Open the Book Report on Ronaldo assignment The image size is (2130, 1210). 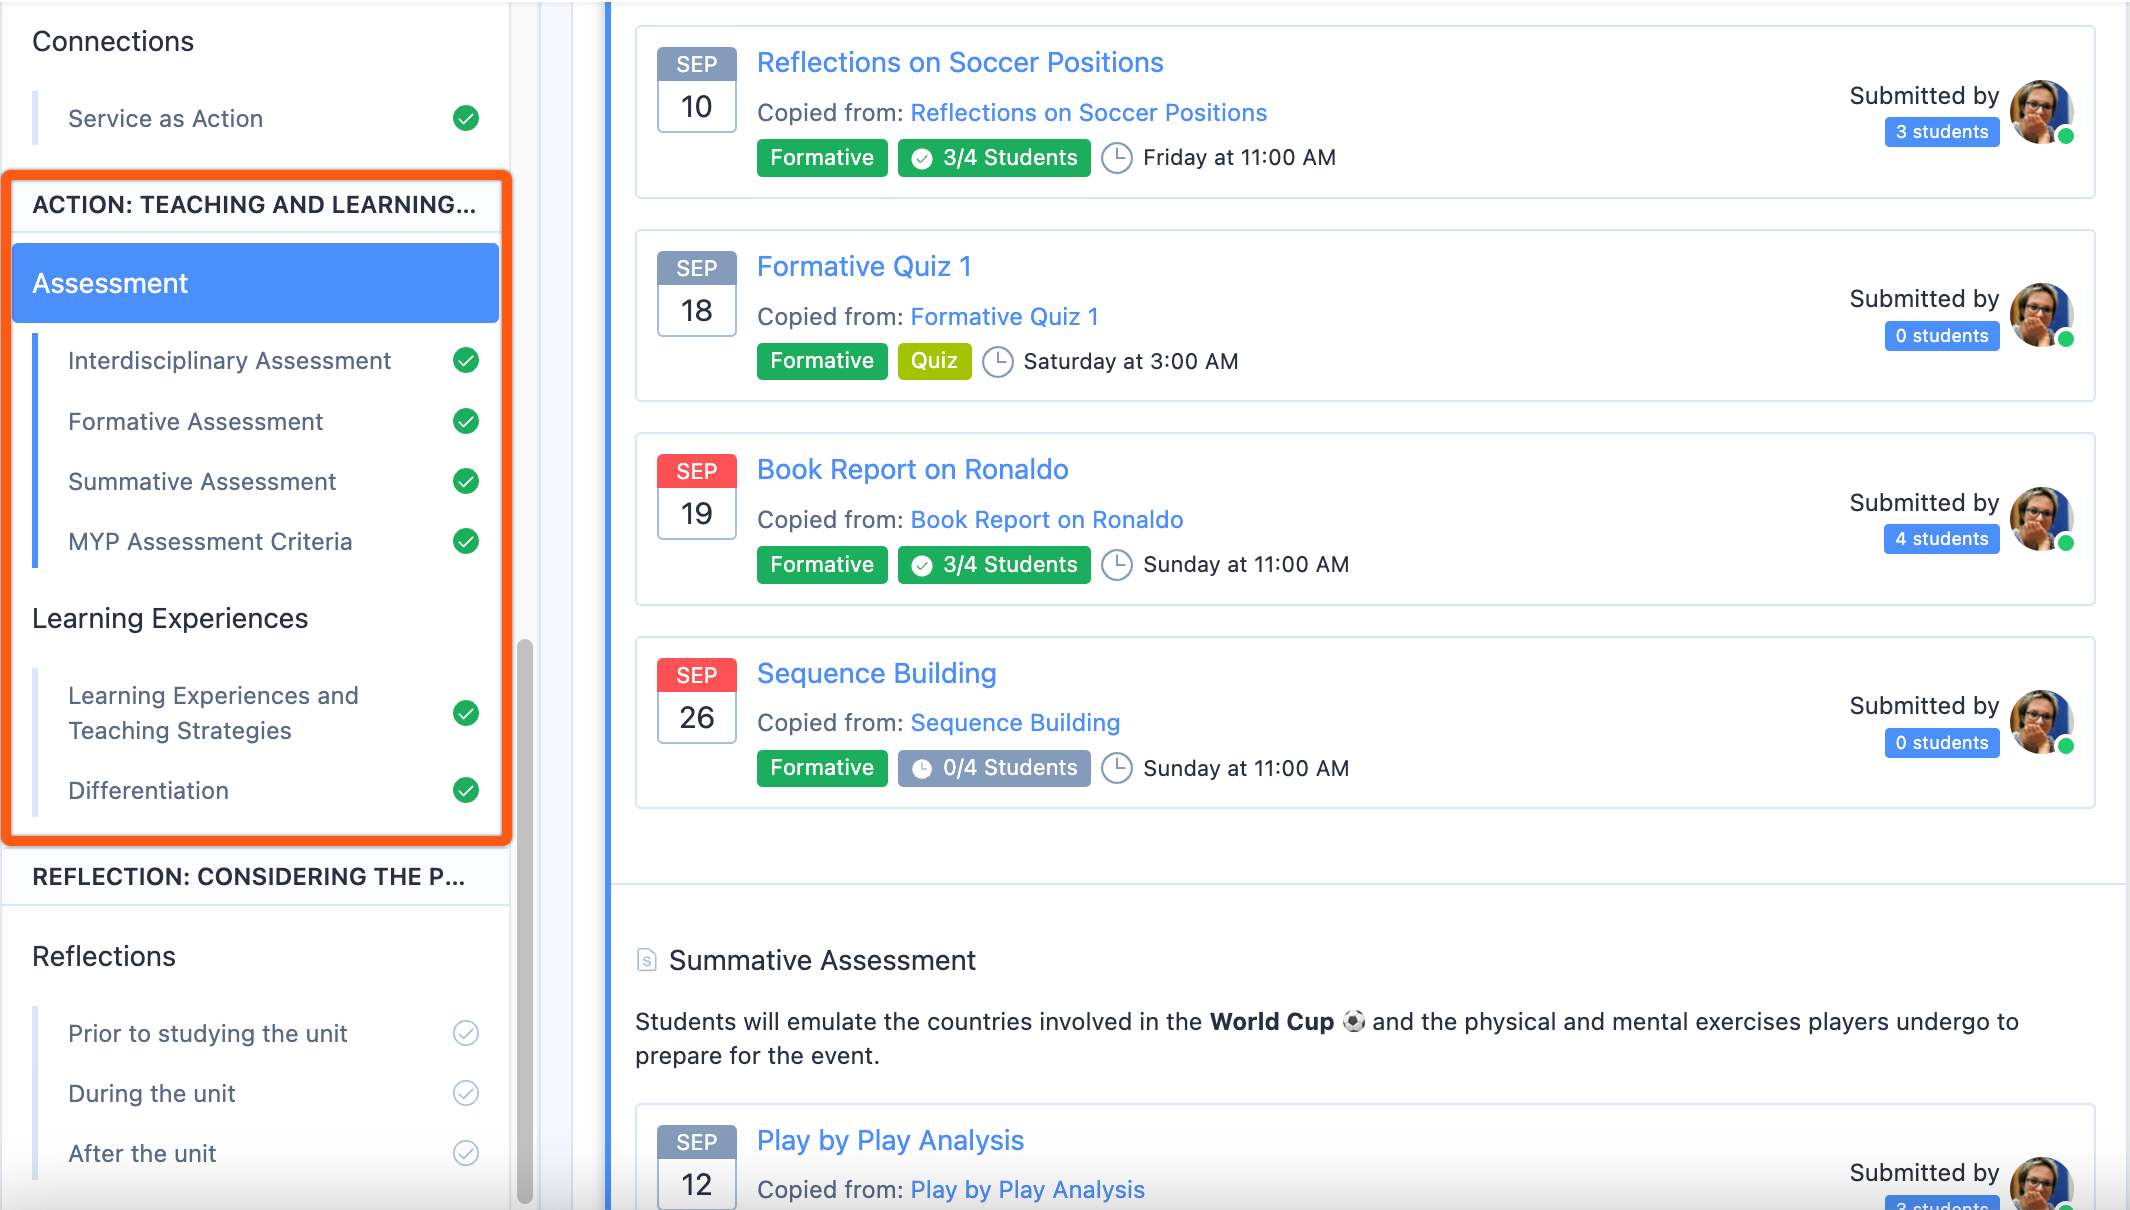(912, 468)
